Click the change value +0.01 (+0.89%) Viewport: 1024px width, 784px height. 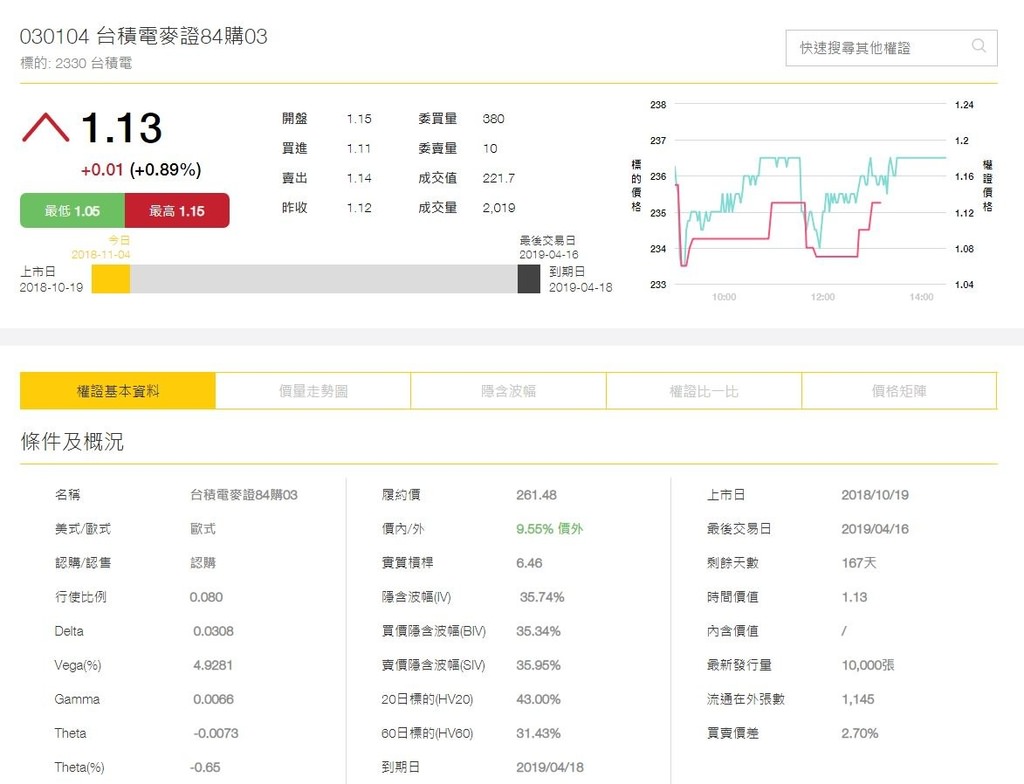click(x=141, y=170)
